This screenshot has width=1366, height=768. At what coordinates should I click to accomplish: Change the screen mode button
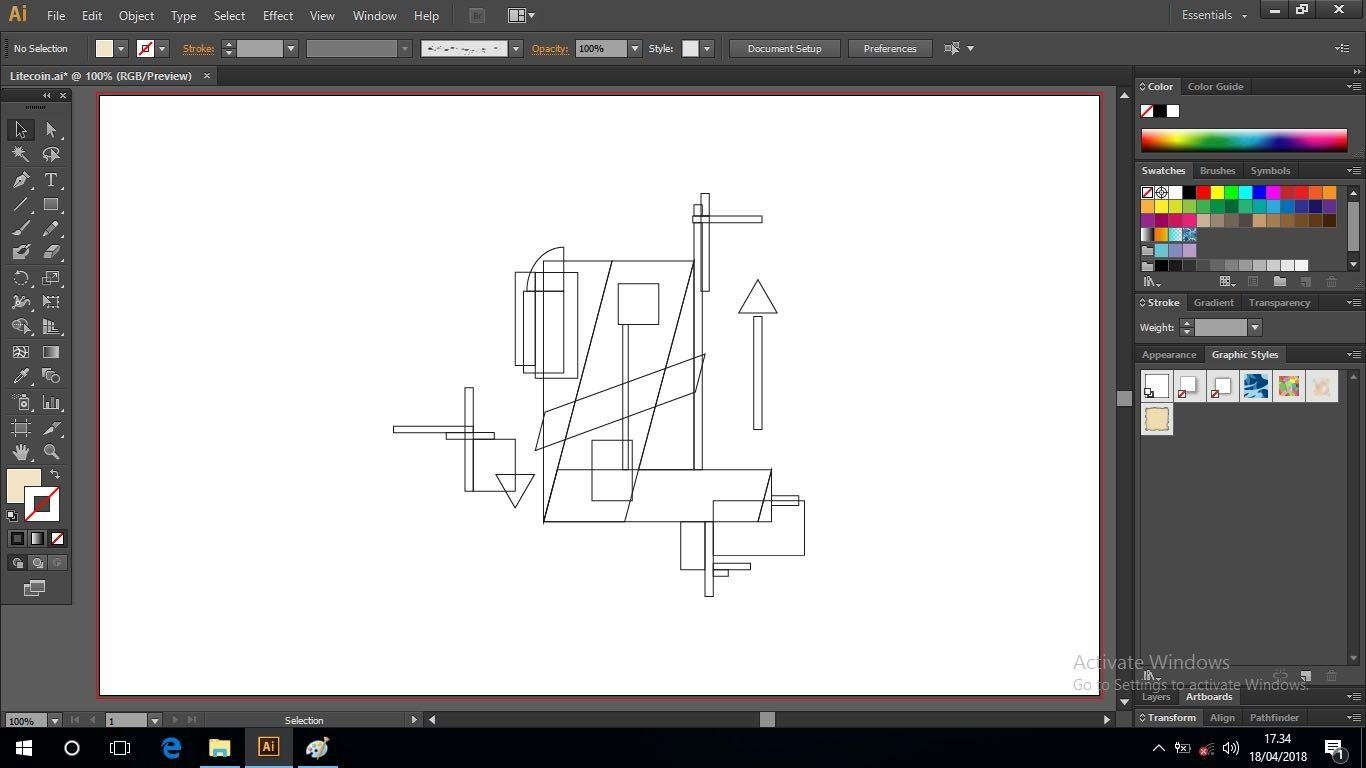[35, 588]
